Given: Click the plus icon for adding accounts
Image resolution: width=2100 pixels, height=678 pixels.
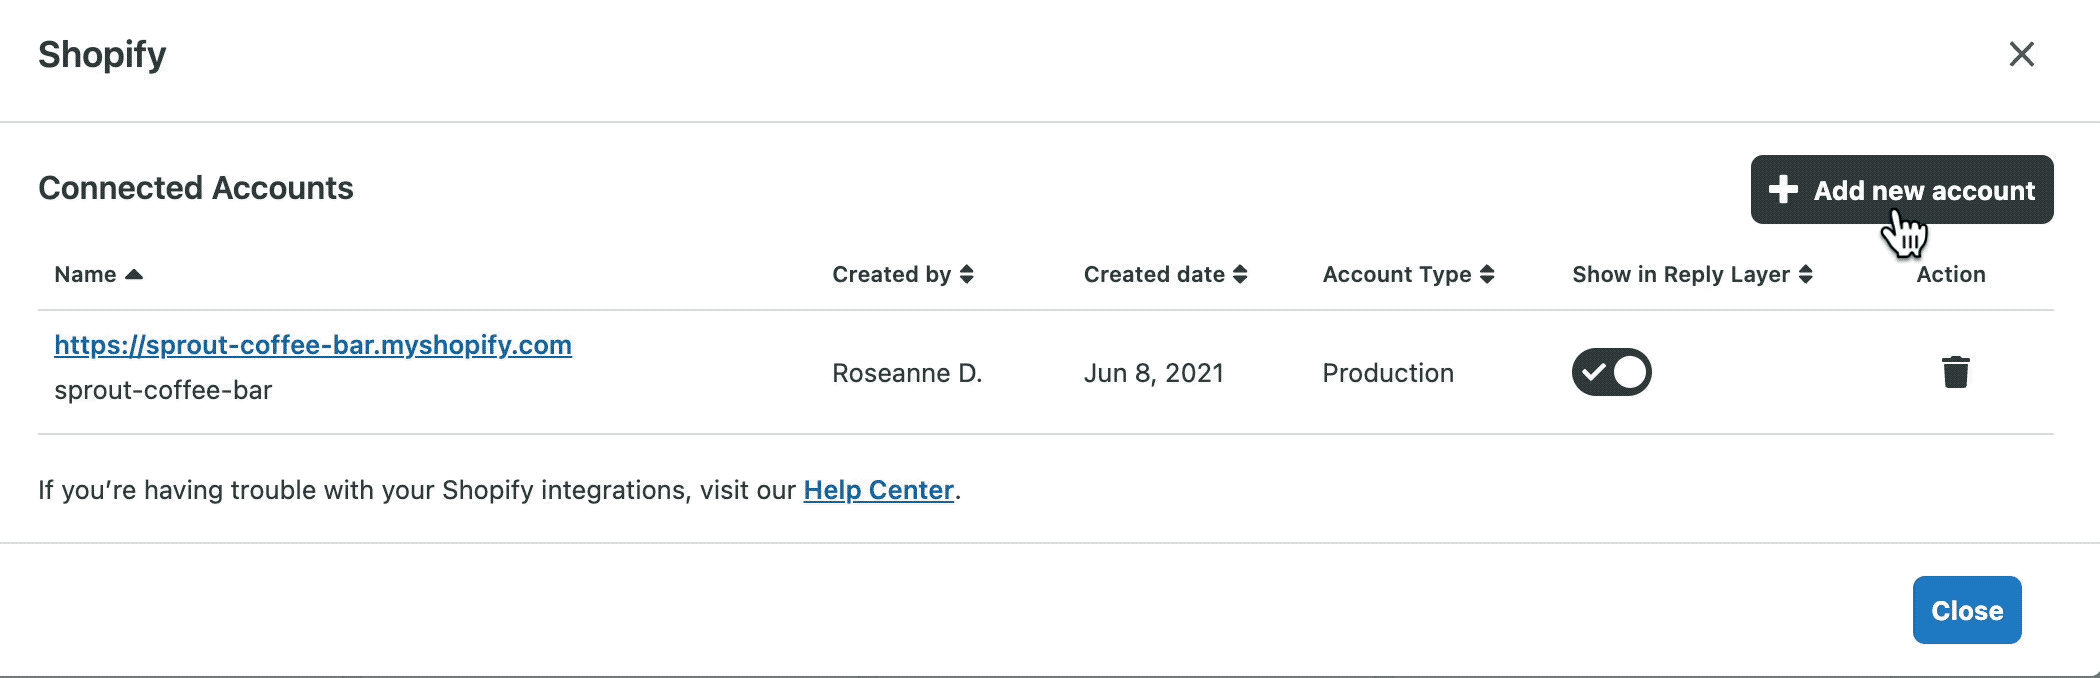Looking at the screenshot, I should [x=1783, y=190].
